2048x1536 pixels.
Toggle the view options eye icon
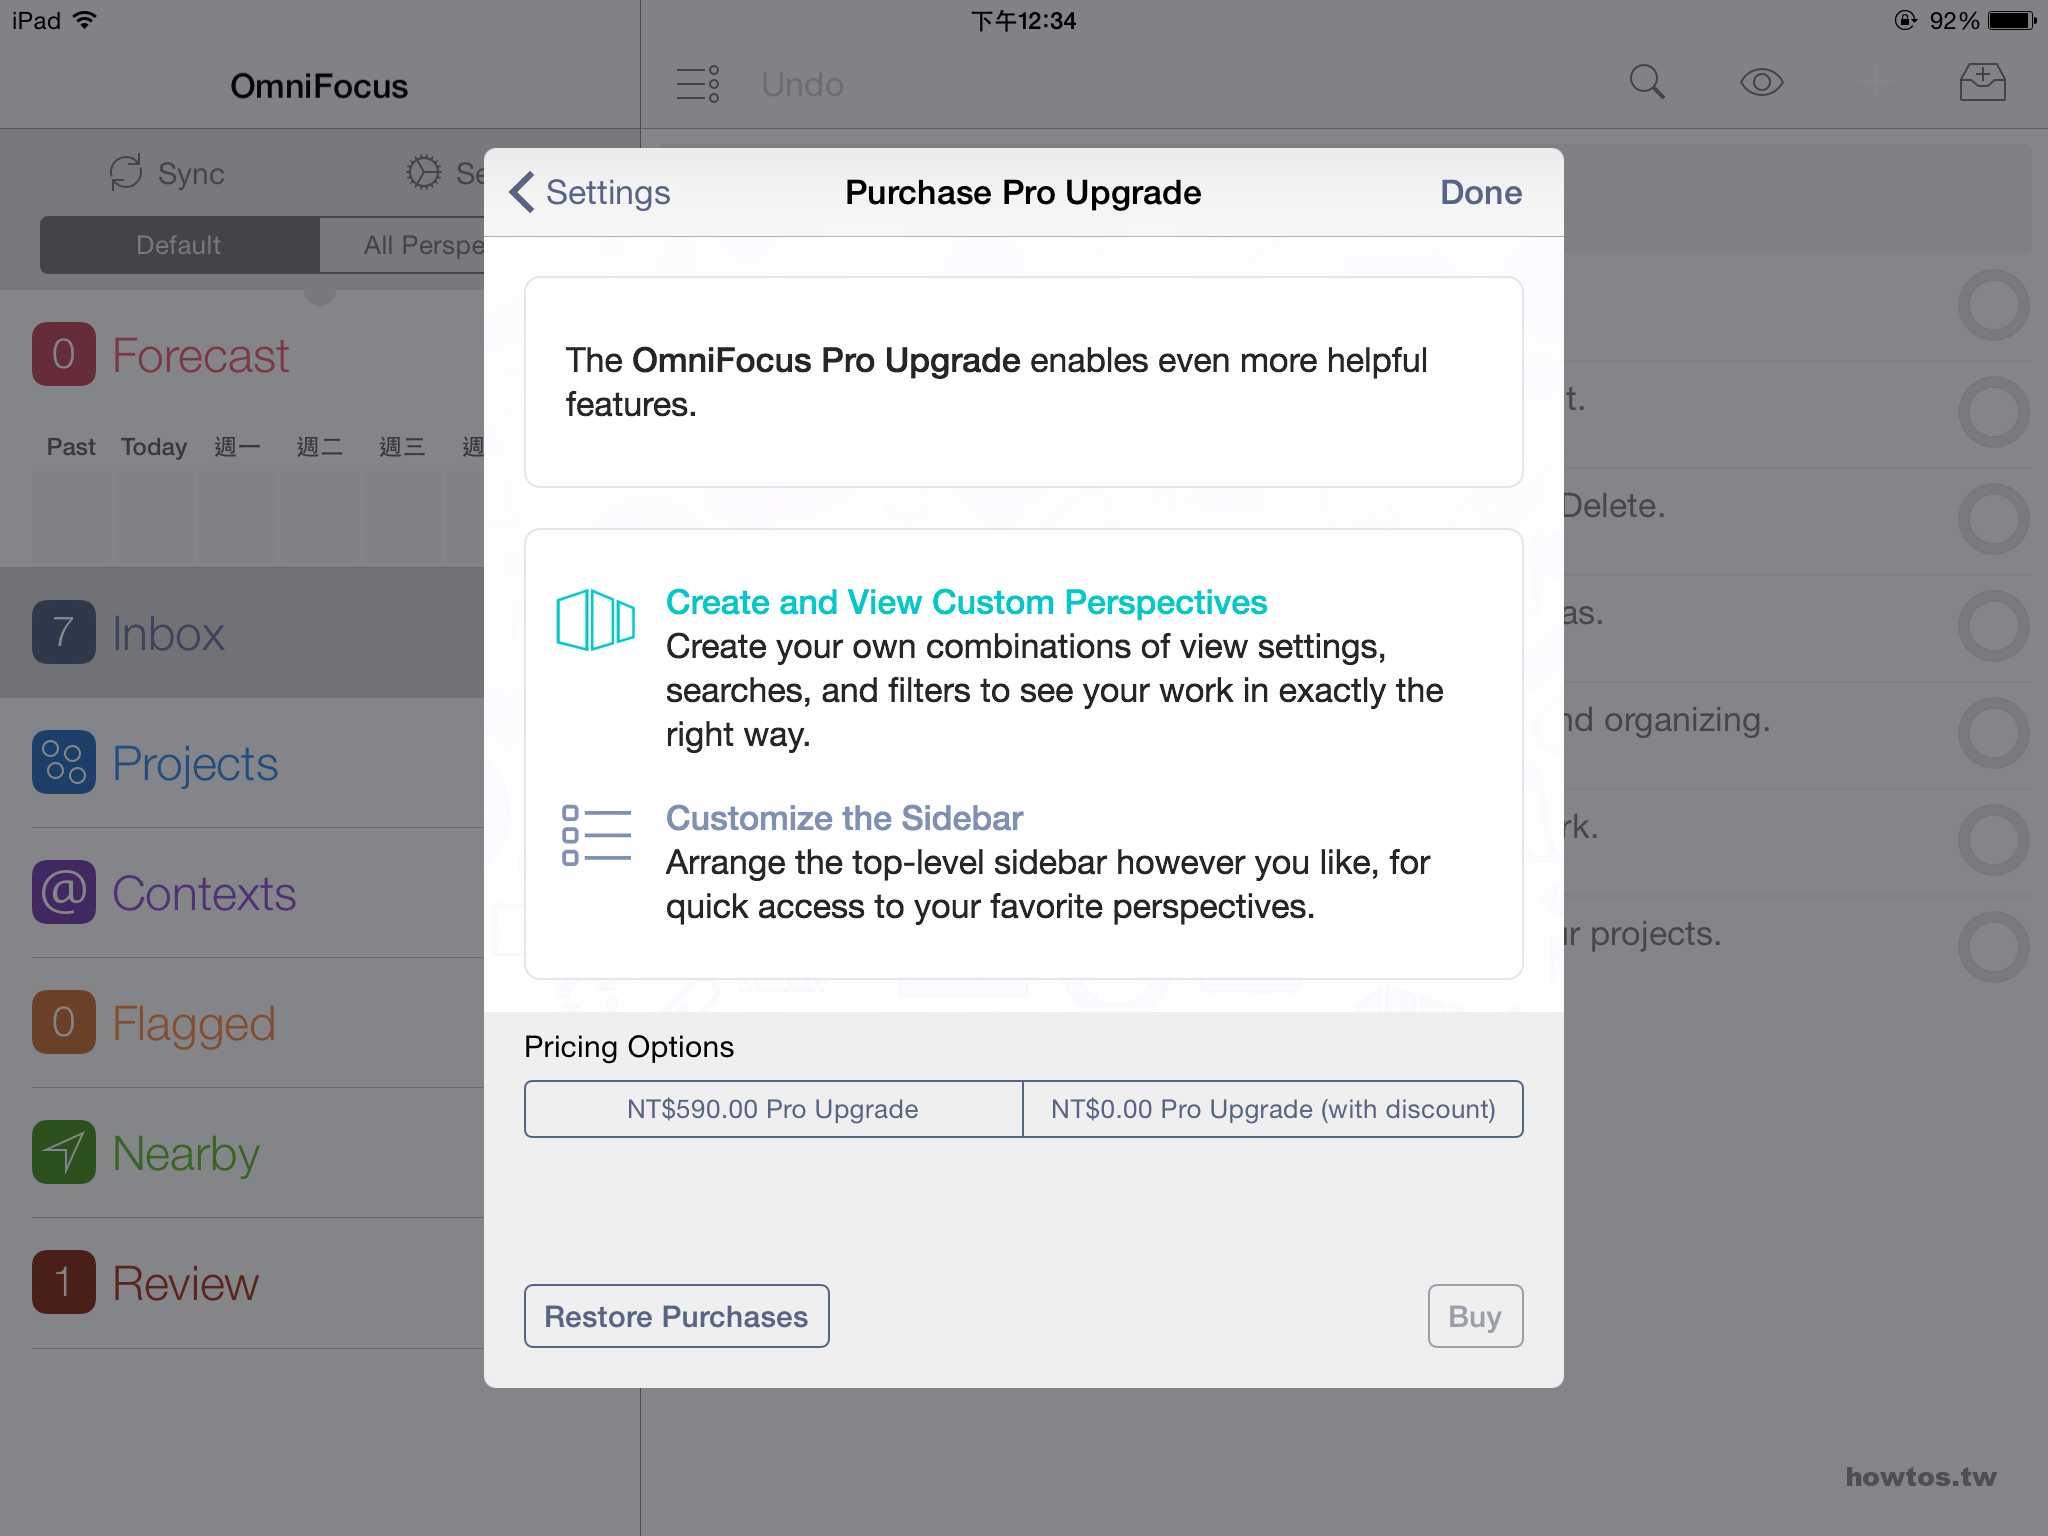pyautogui.click(x=1762, y=83)
